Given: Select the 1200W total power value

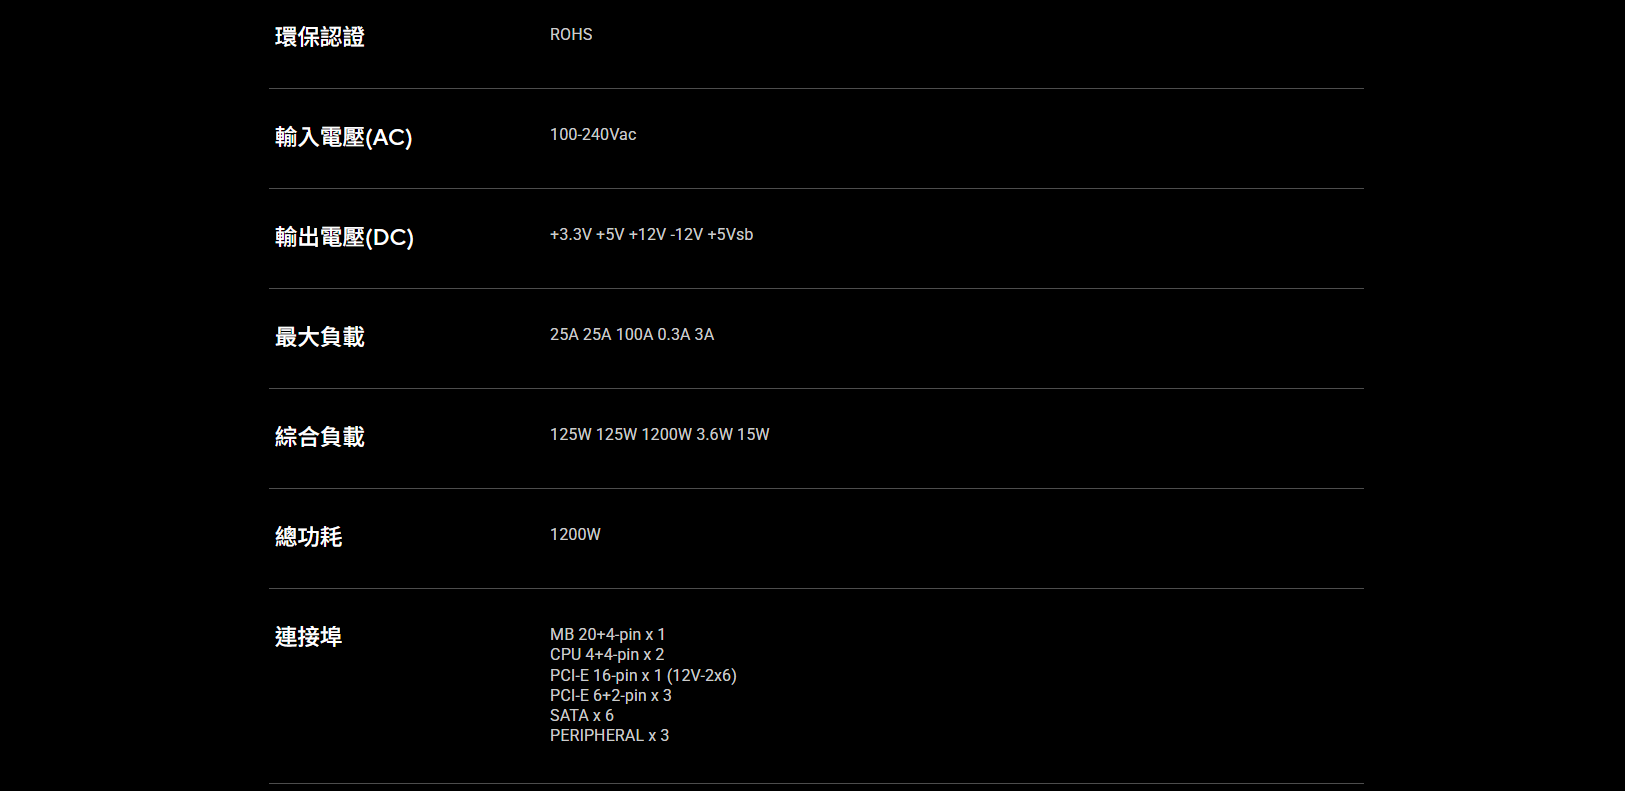Looking at the screenshot, I should tap(575, 534).
